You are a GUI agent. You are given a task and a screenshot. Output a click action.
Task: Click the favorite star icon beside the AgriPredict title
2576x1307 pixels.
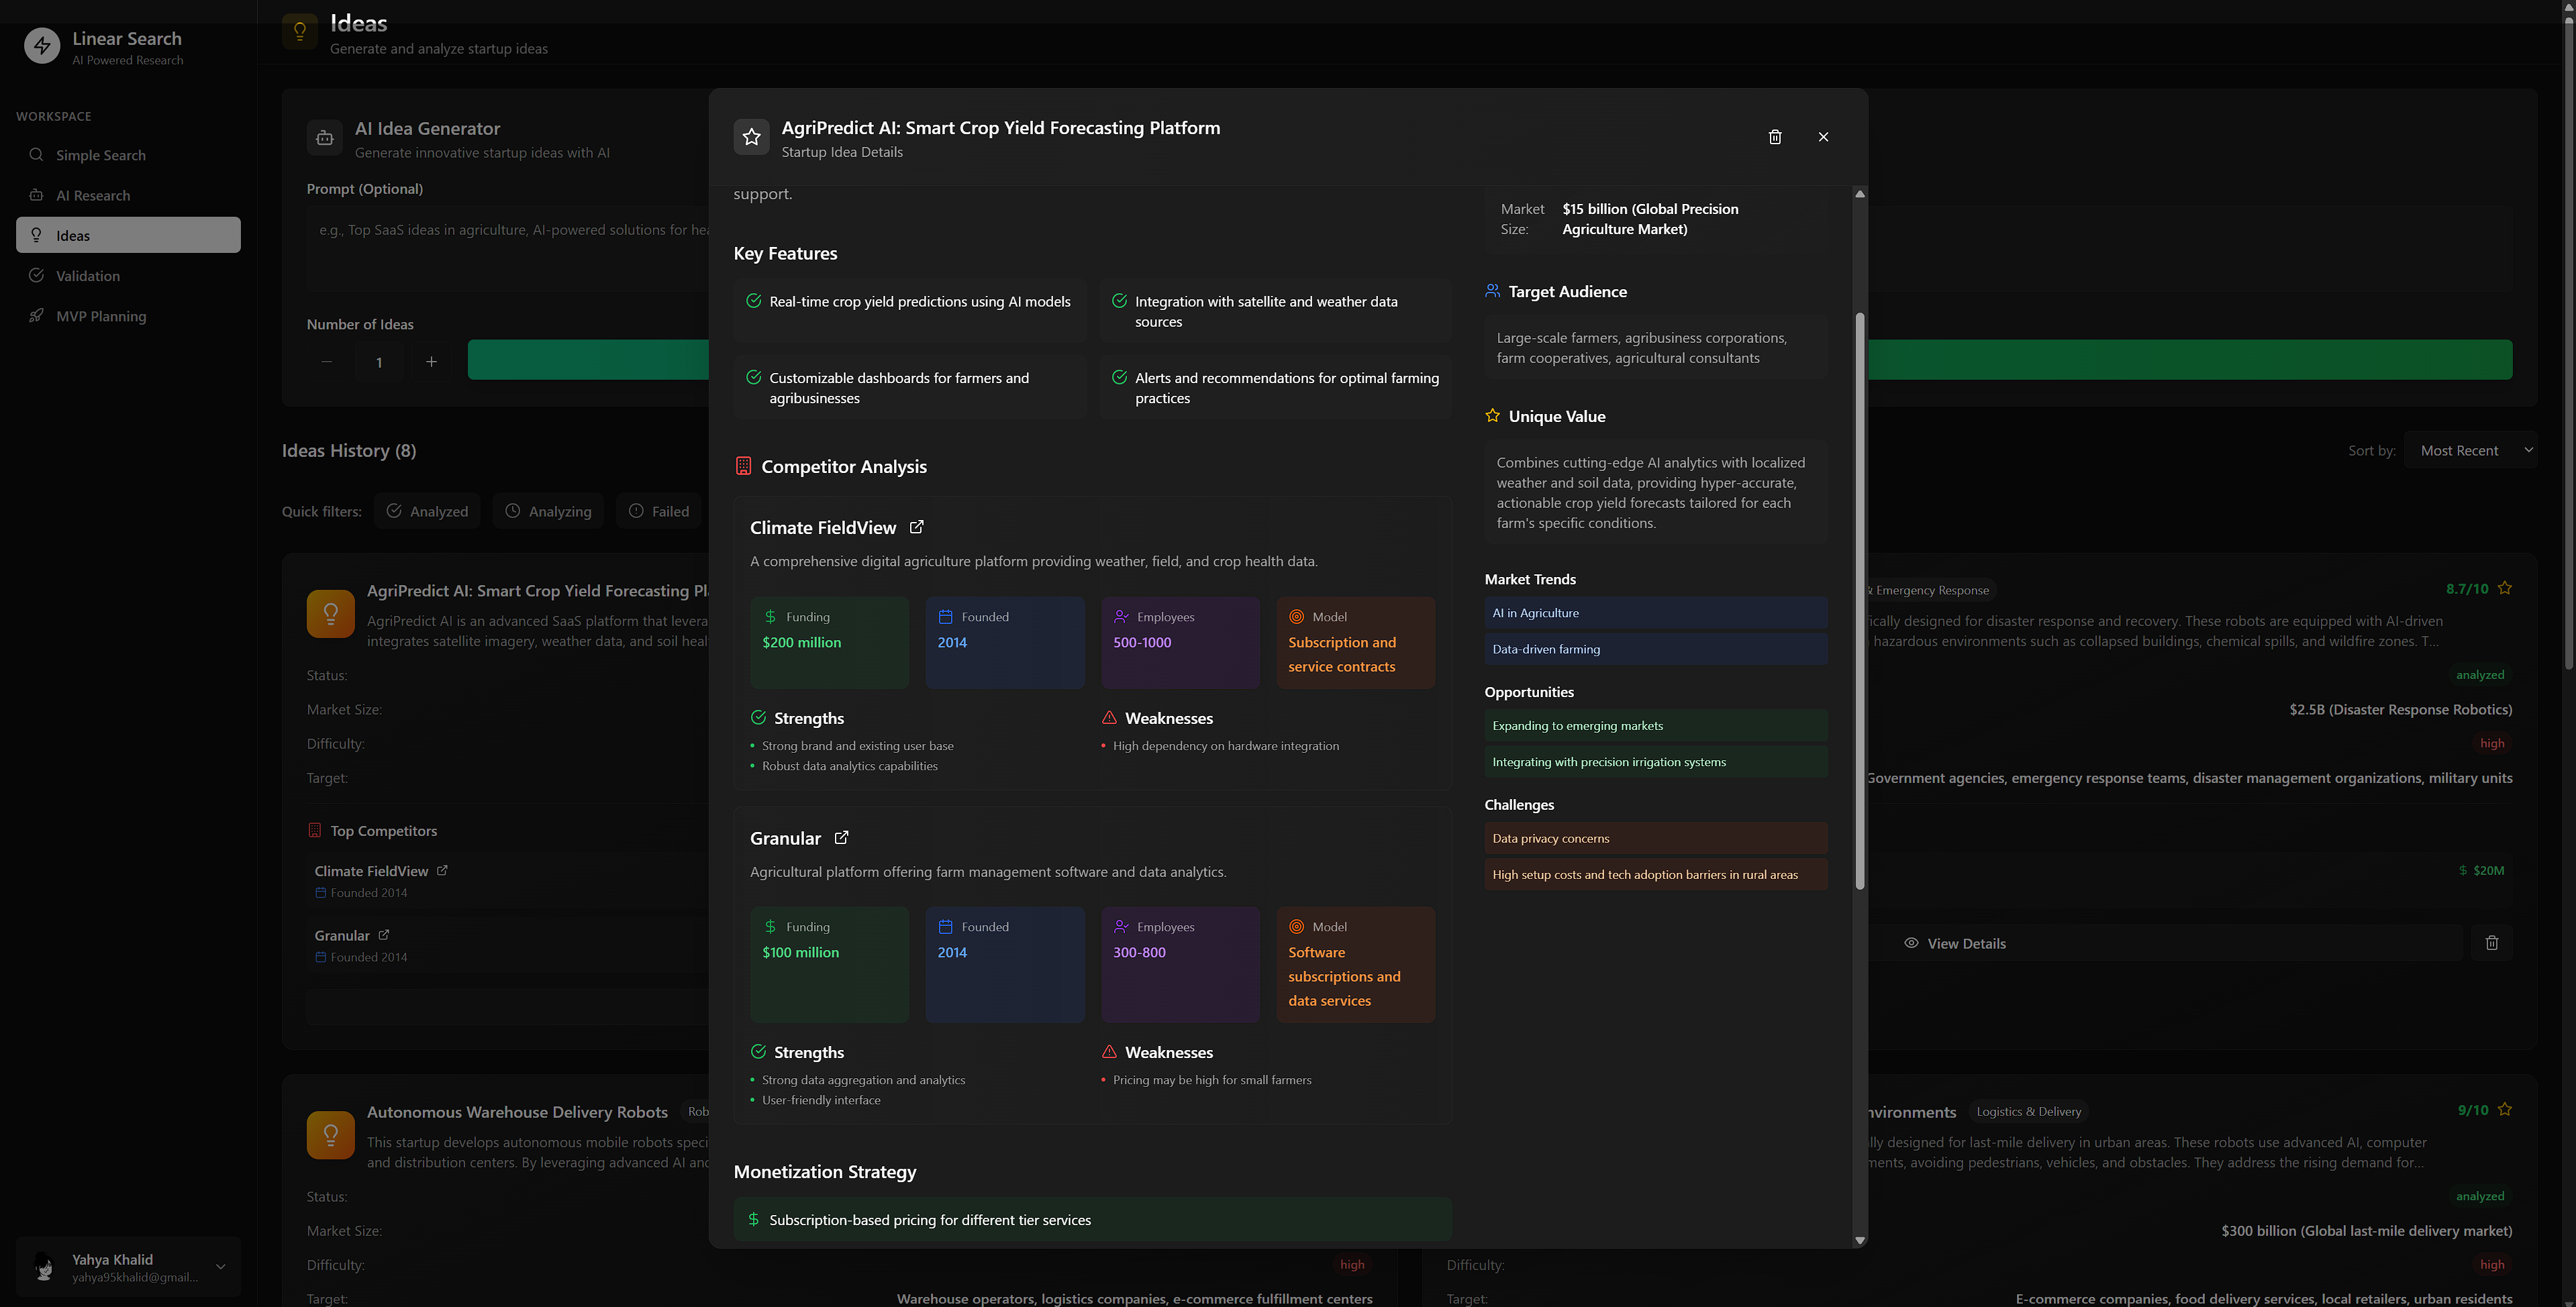752,137
